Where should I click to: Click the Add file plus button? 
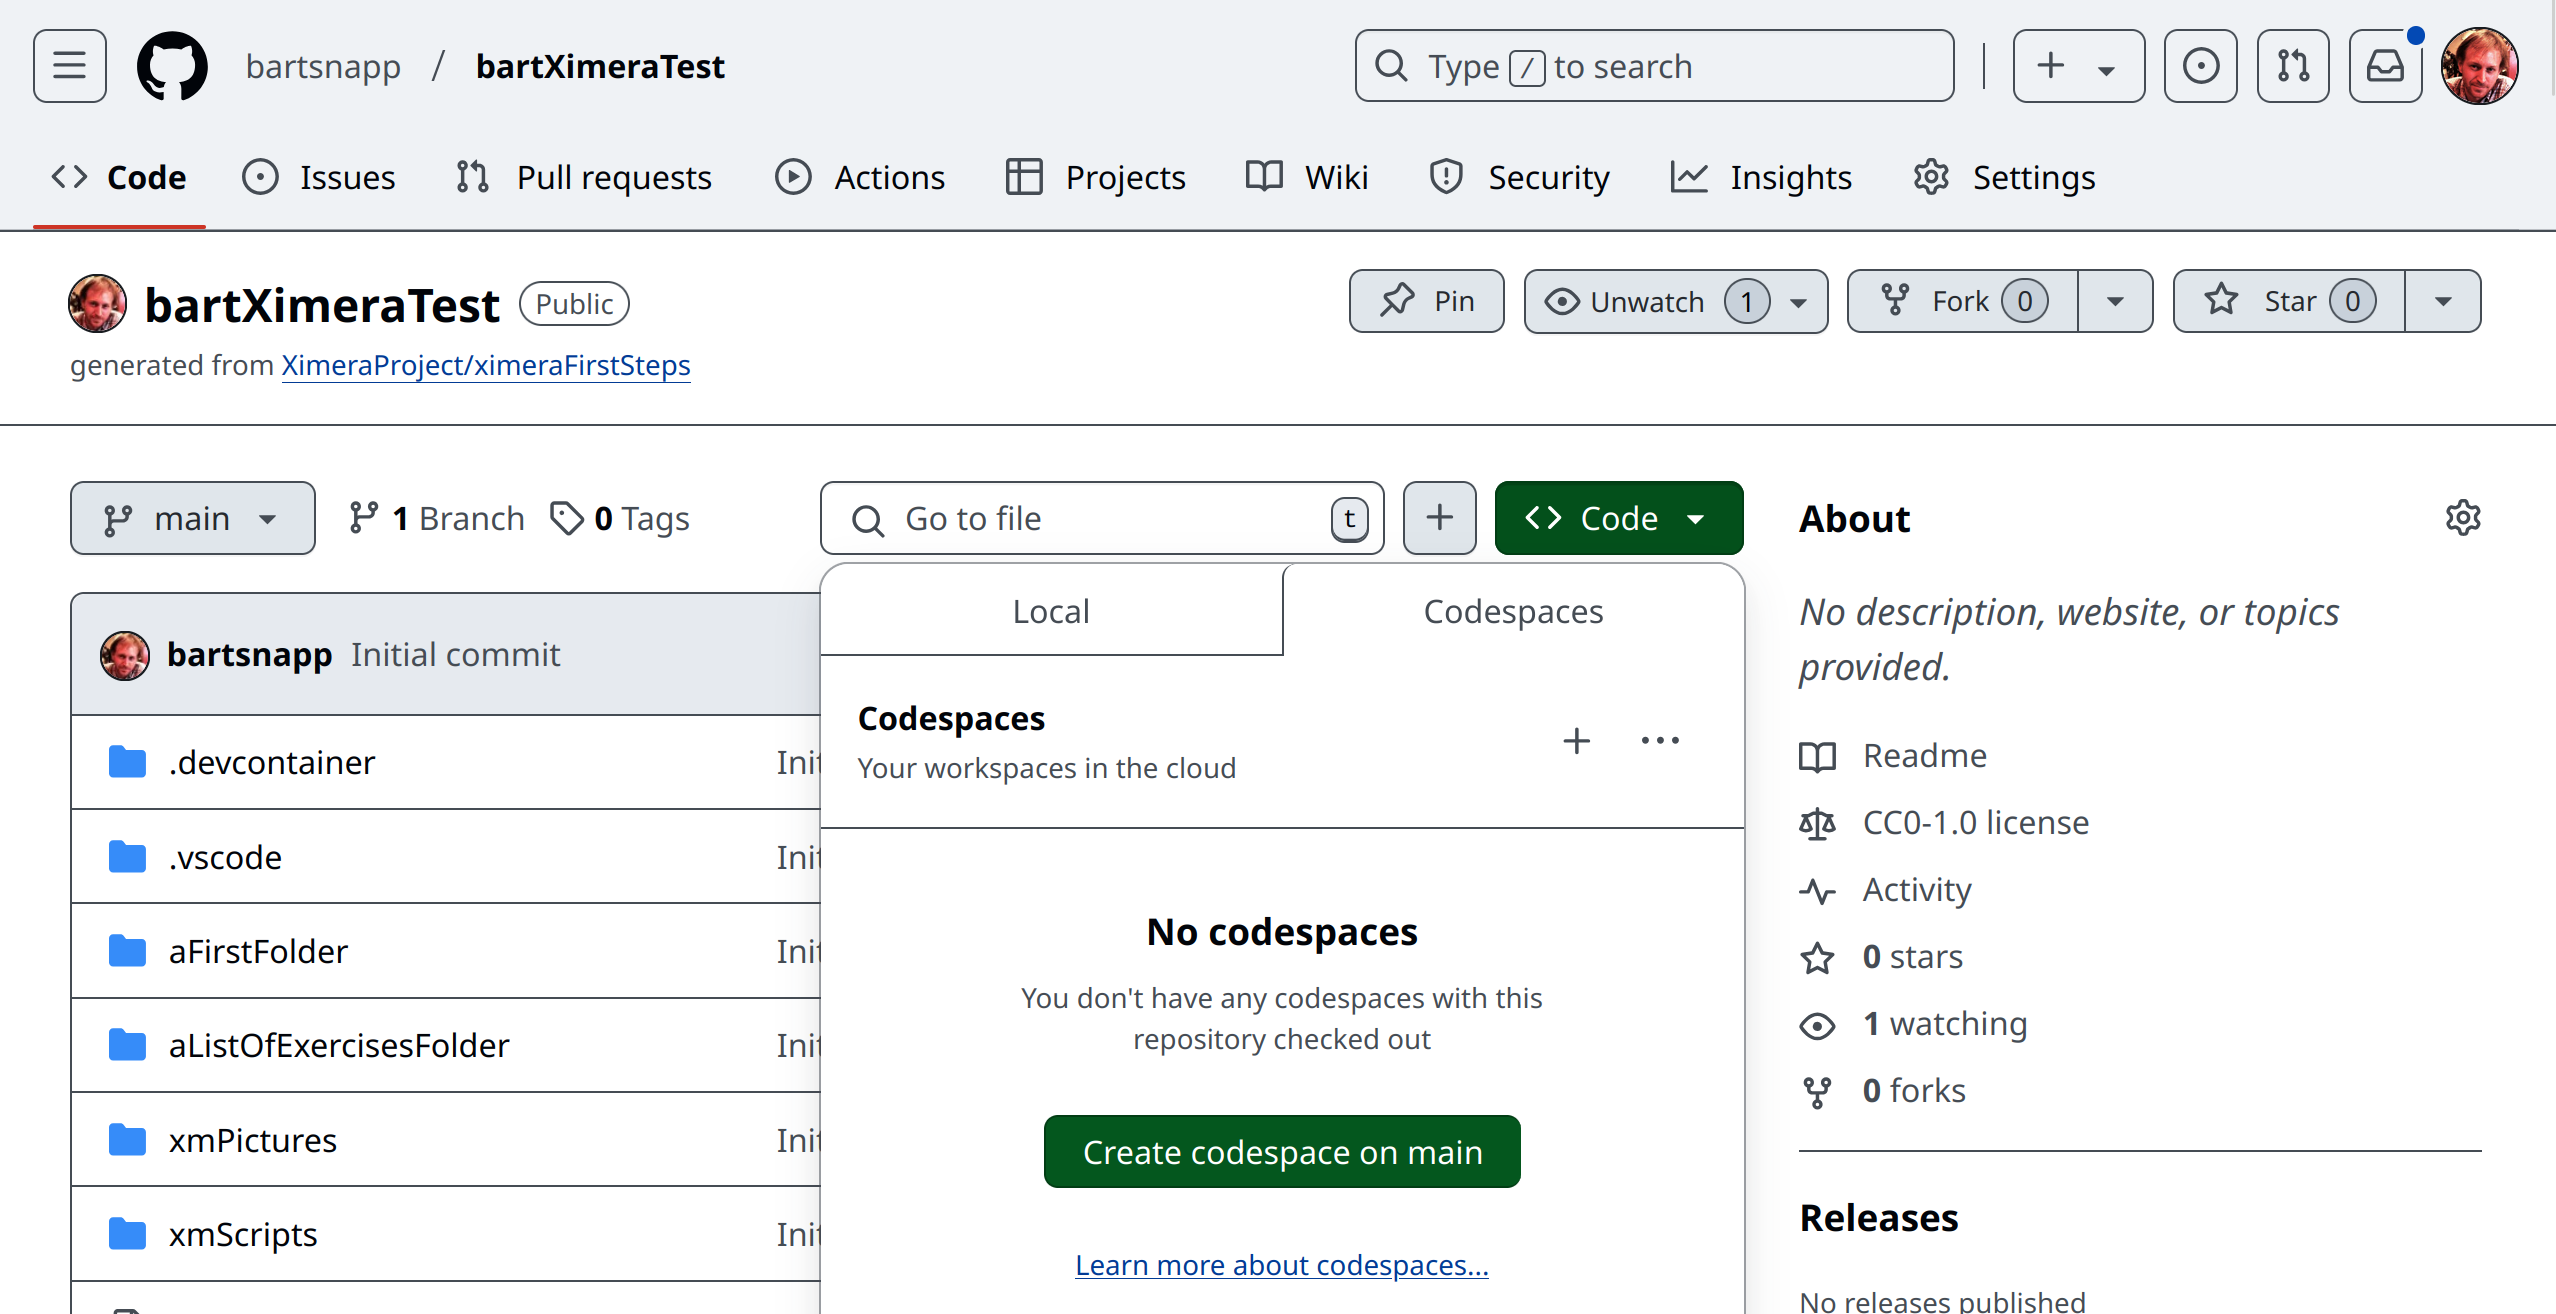pyautogui.click(x=1439, y=518)
